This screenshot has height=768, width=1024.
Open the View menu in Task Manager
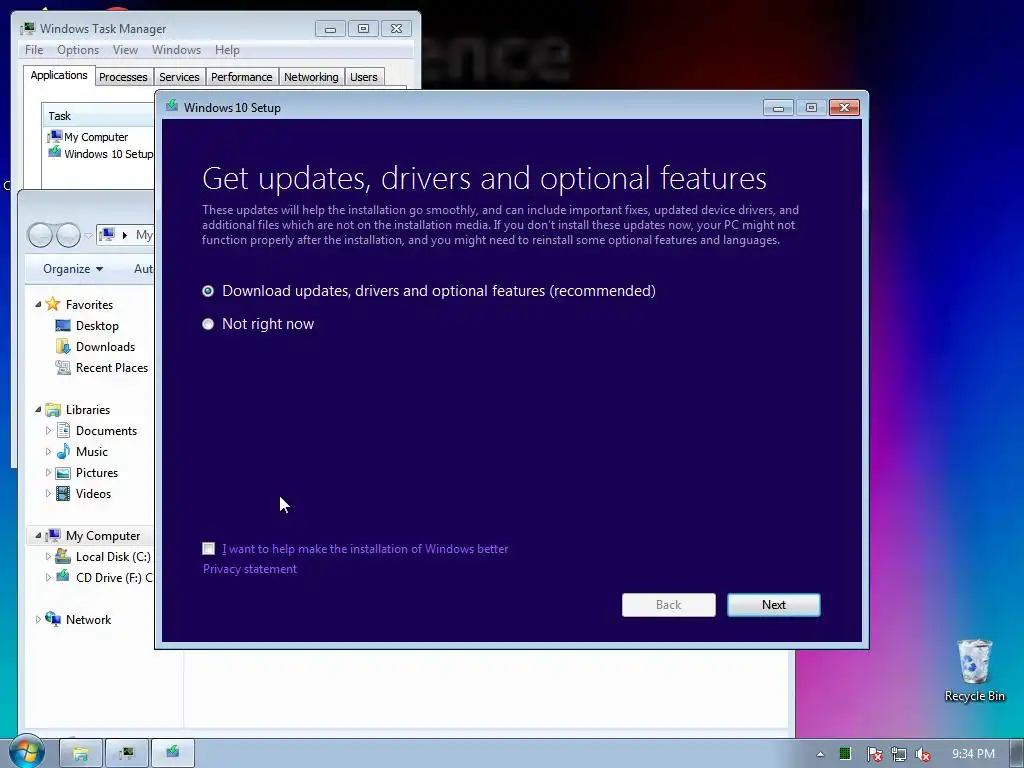point(125,50)
